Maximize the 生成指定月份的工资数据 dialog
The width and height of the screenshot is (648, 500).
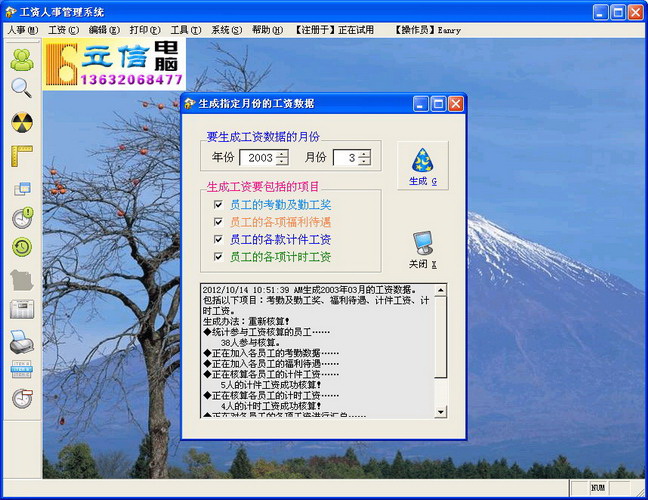click(438, 104)
